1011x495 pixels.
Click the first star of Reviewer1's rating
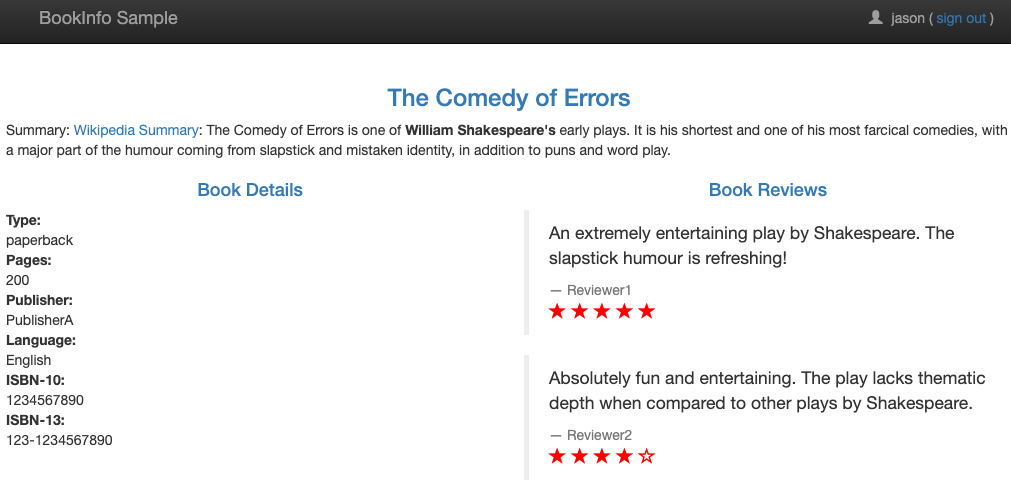pyautogui.click(x=557, y=312)
